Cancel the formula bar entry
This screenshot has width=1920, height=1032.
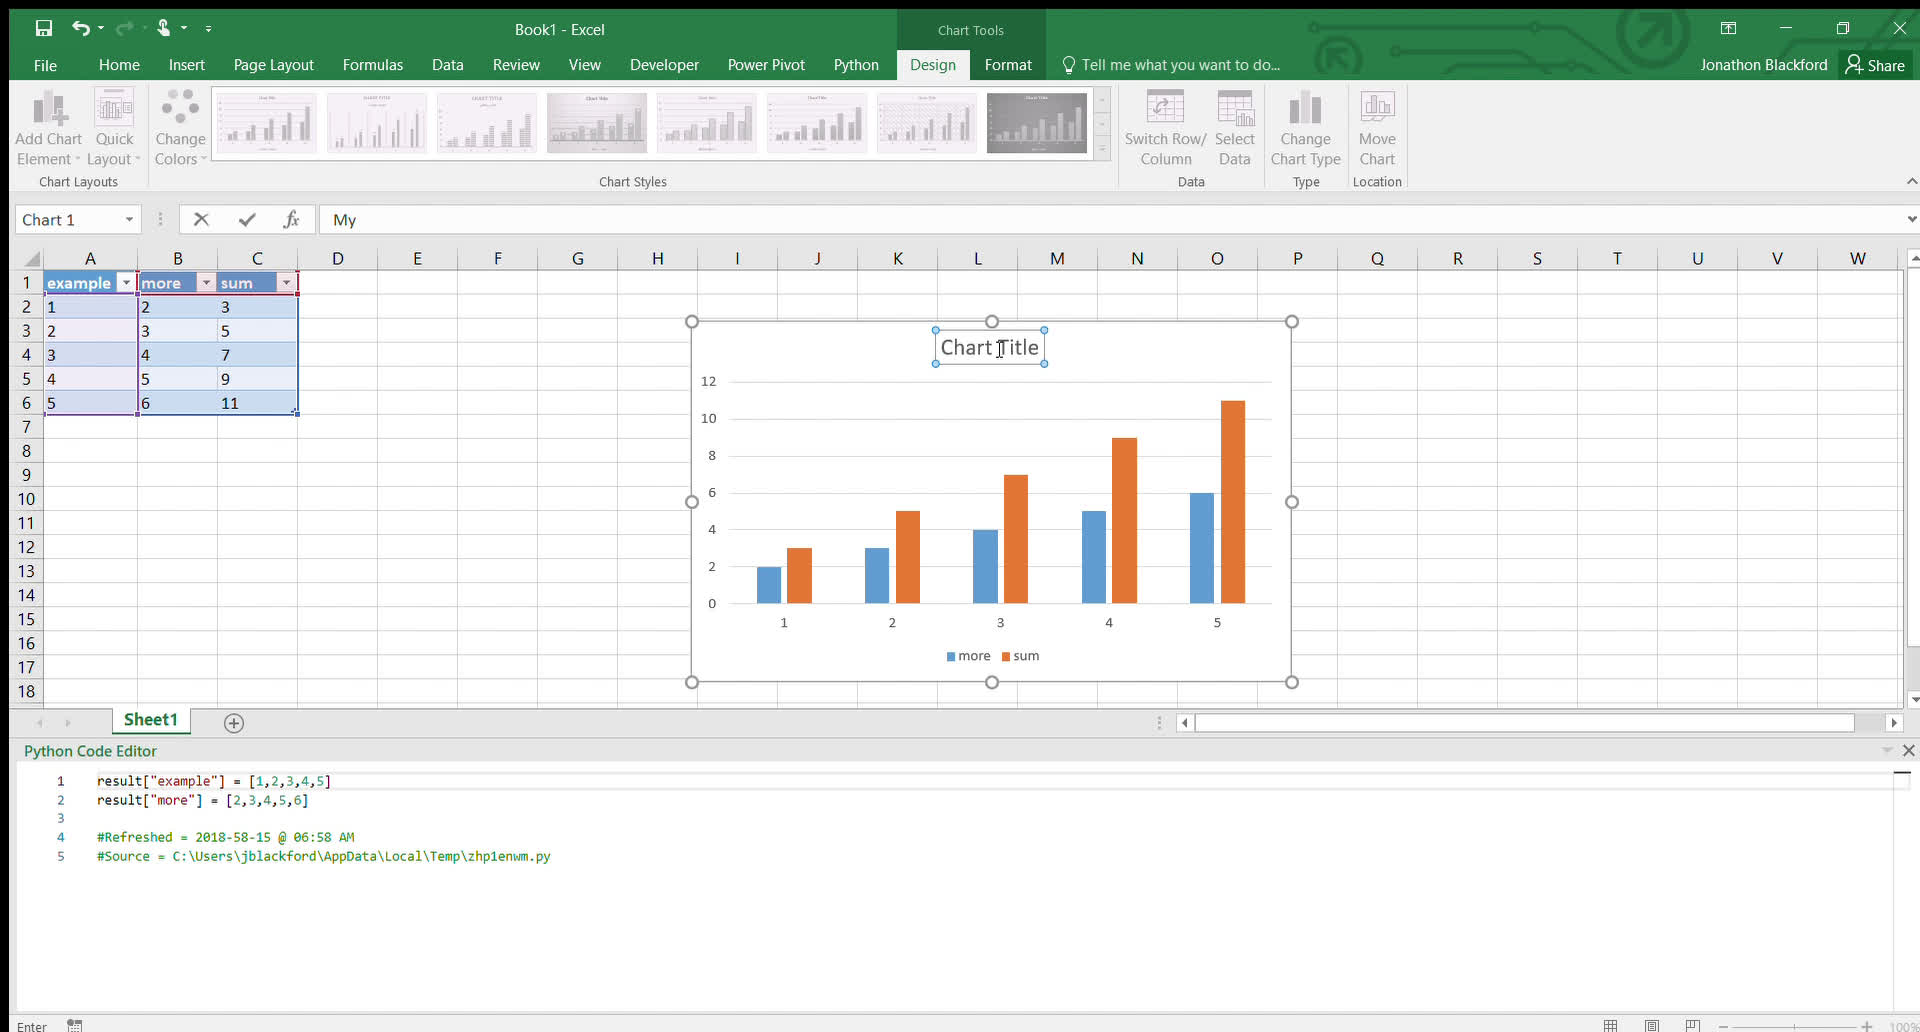[201, 219]
